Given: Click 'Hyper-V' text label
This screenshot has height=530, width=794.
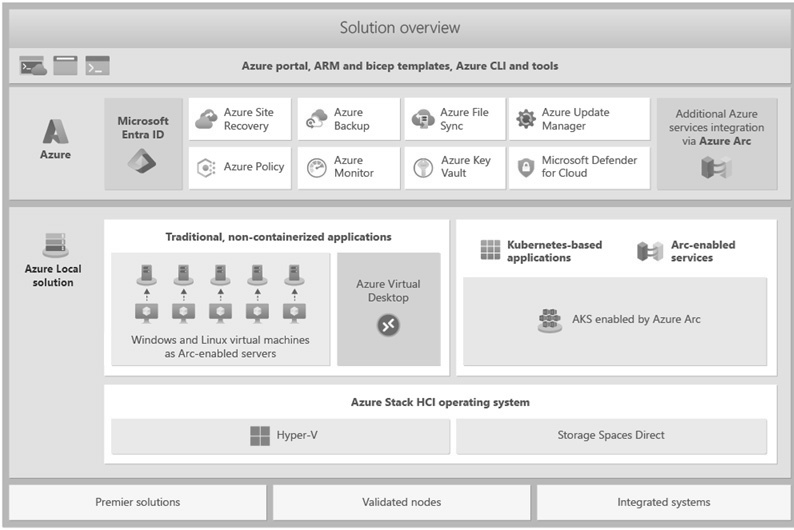Looking at the screenshot, I should coord(297,435).
